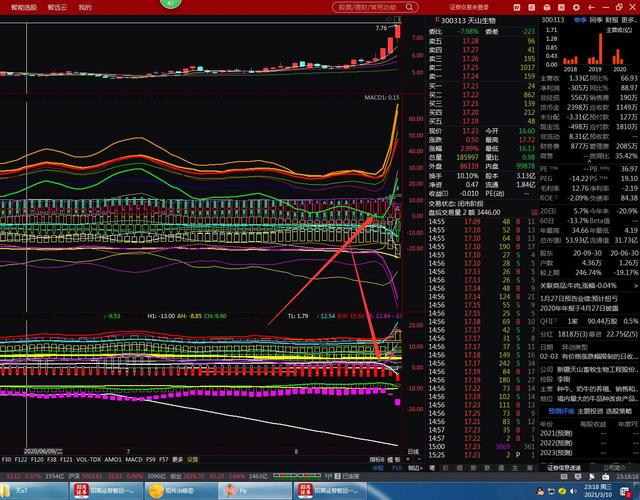Switch the financial chart to 同季 view
This screenshot has height=500, width=640.
(x=597, y=19)
